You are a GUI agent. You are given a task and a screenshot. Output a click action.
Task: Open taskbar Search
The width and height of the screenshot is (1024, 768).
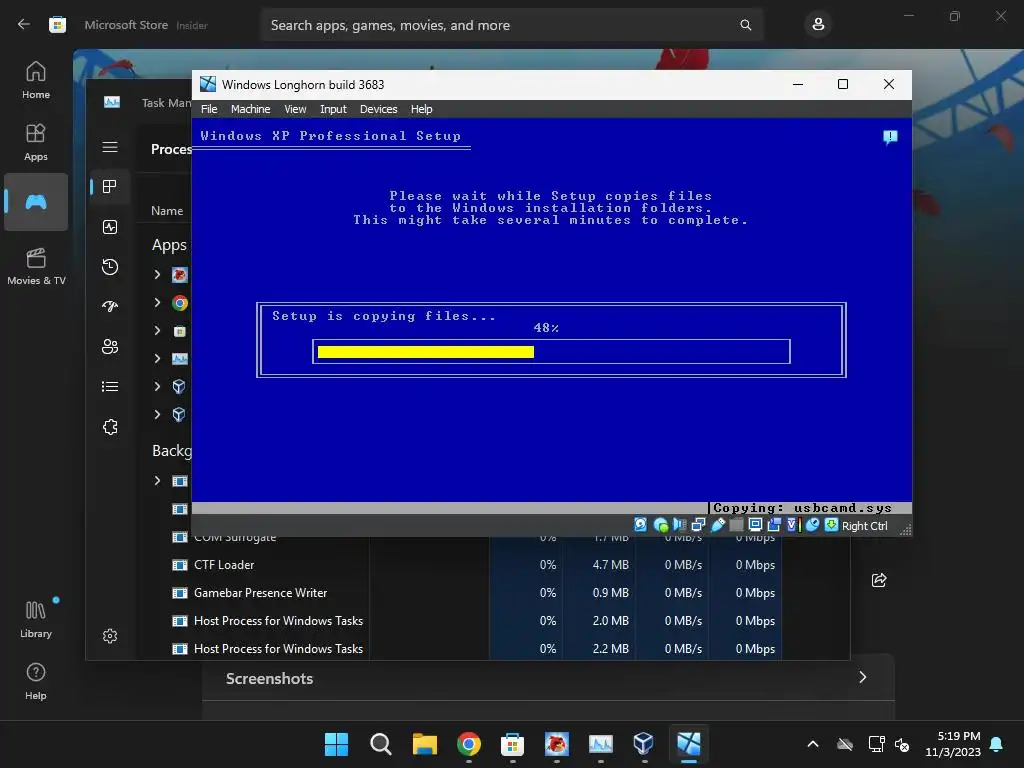coord(380,744)
